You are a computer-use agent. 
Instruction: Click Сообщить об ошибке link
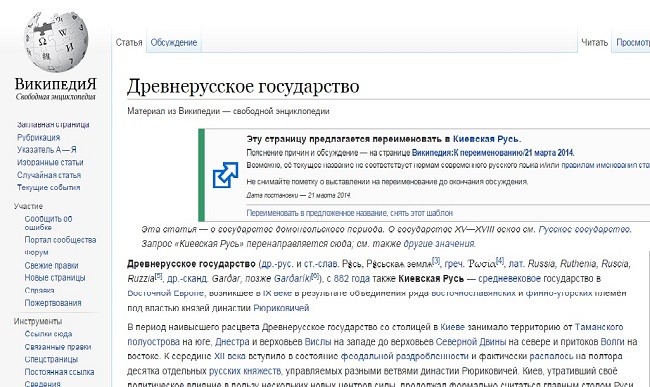pos(48,223)
